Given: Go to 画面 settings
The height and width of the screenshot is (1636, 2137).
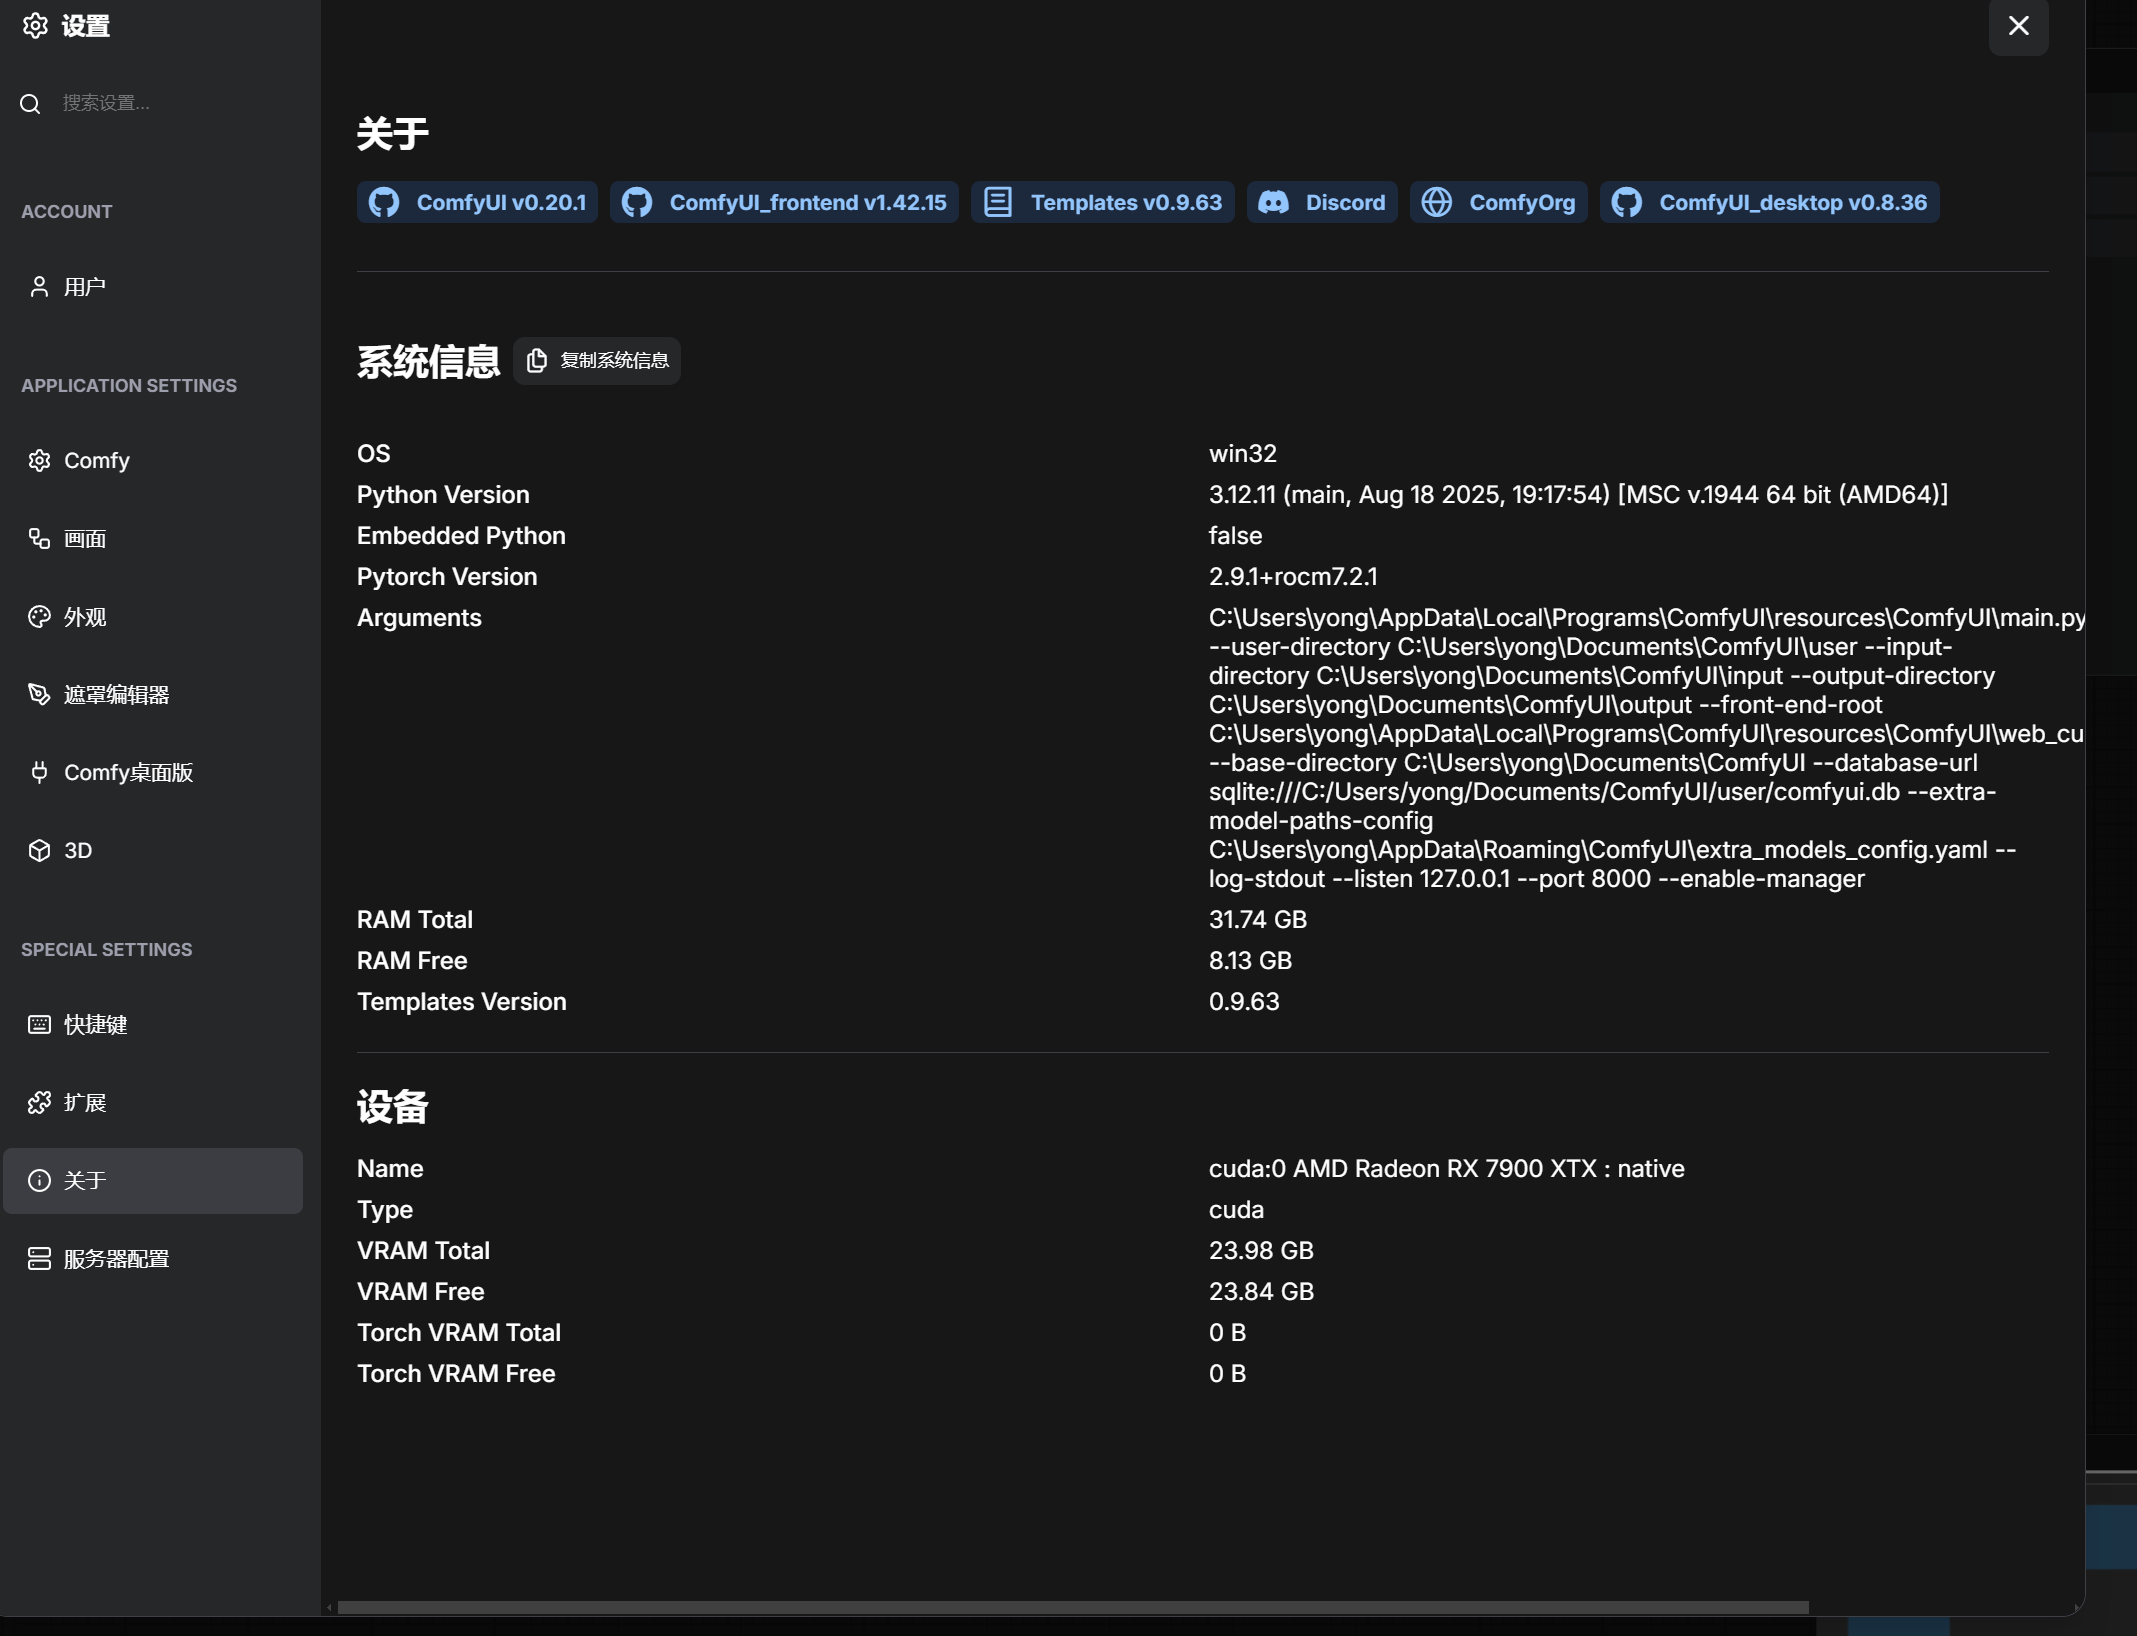Looking at the screenshot, I should 153,539.
